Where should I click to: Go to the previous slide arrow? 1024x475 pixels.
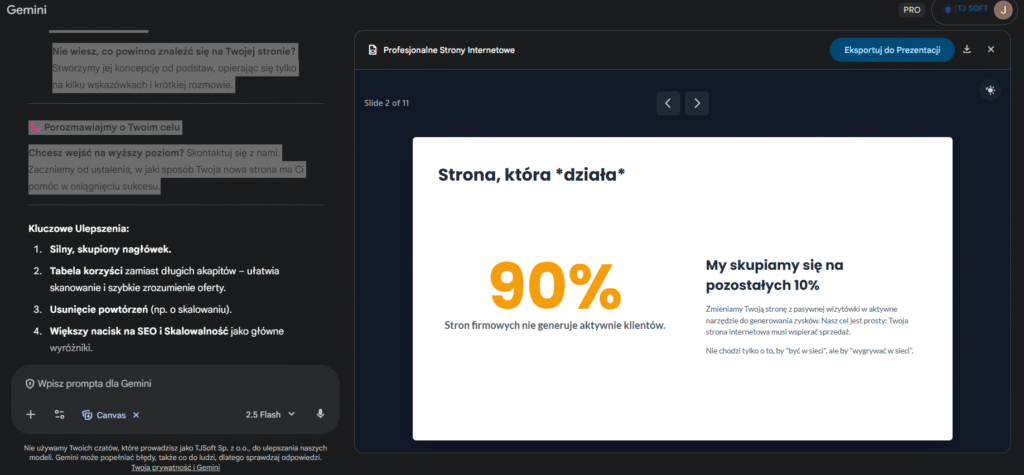pyautogui.click(x=668, y=103)
